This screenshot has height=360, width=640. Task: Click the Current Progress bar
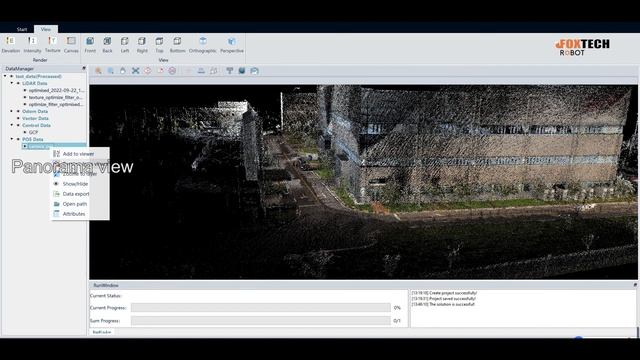(260, 308)
